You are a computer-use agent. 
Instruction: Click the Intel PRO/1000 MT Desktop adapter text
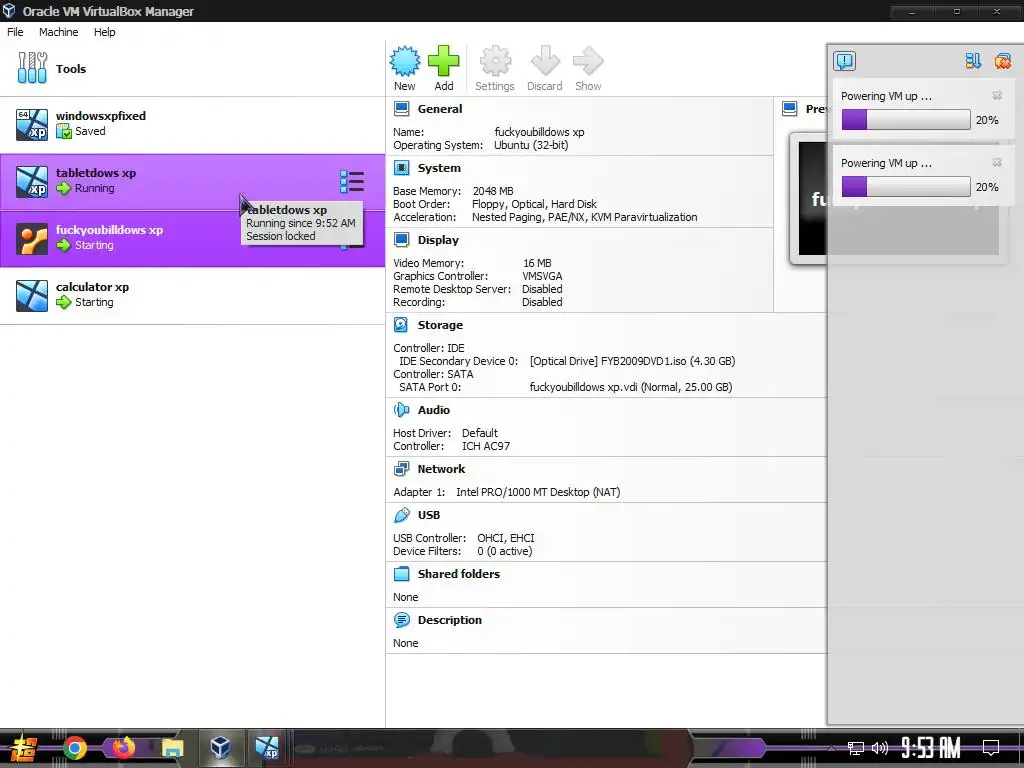[538, 492]
